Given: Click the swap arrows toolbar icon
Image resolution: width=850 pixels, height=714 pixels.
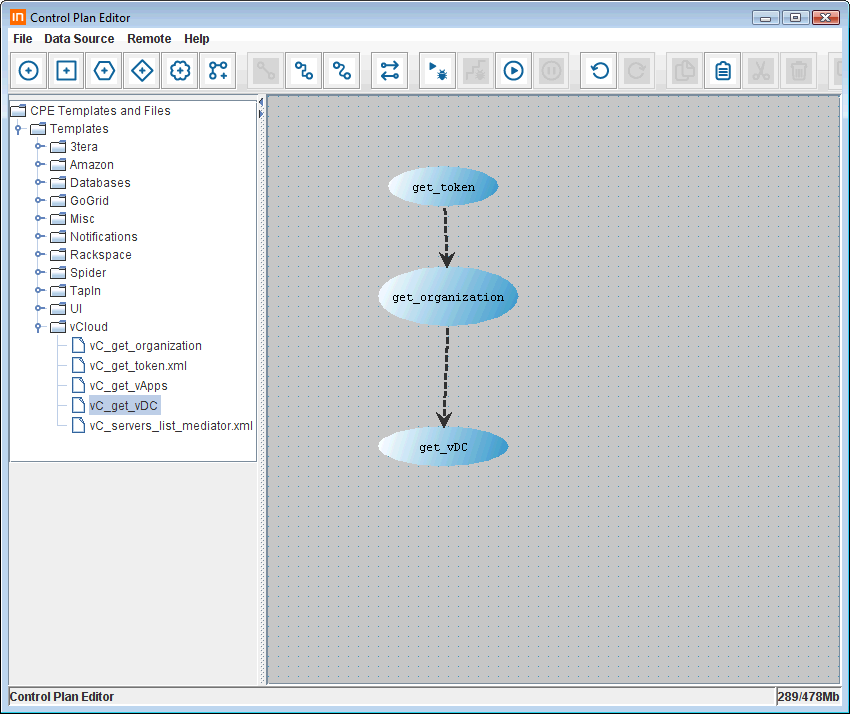Looking at the screenshot, I should coord(389,71).
